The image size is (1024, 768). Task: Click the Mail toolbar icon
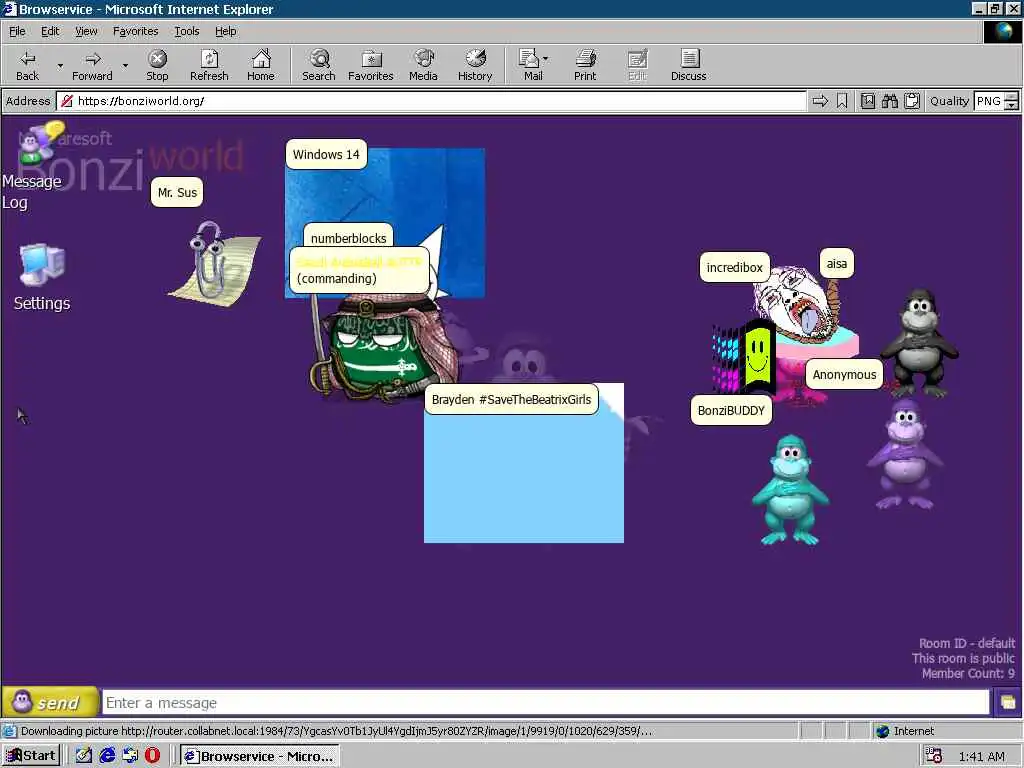click(530, 65)
